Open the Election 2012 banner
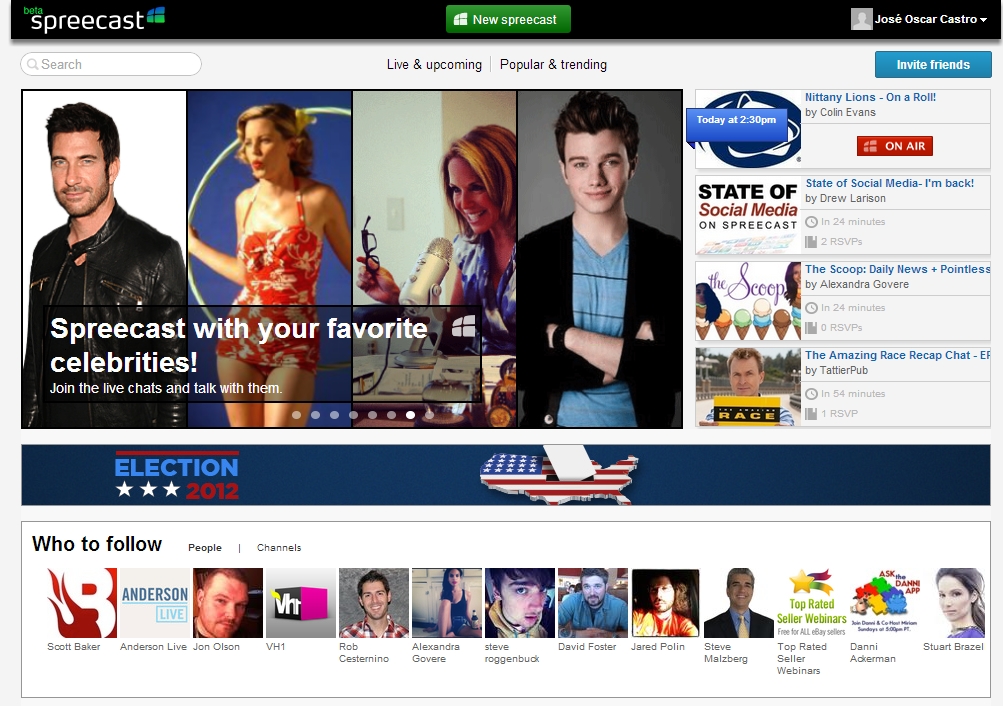1003x706 pixels. coord(505,475)
